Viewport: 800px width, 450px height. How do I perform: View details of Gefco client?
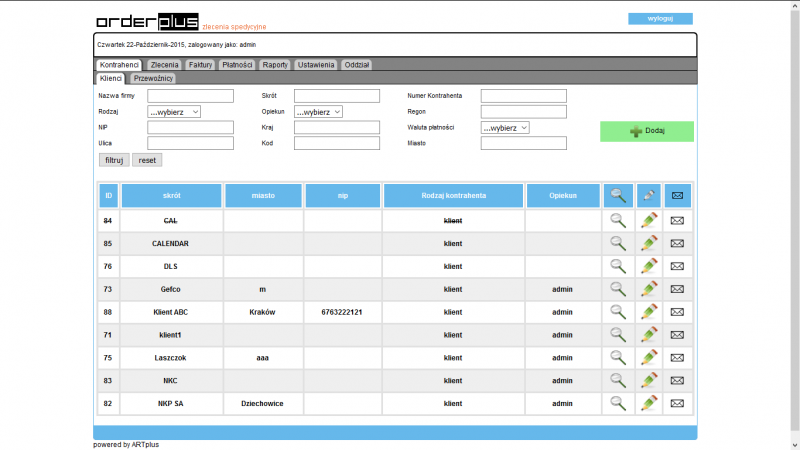click(x=618, y=289)
